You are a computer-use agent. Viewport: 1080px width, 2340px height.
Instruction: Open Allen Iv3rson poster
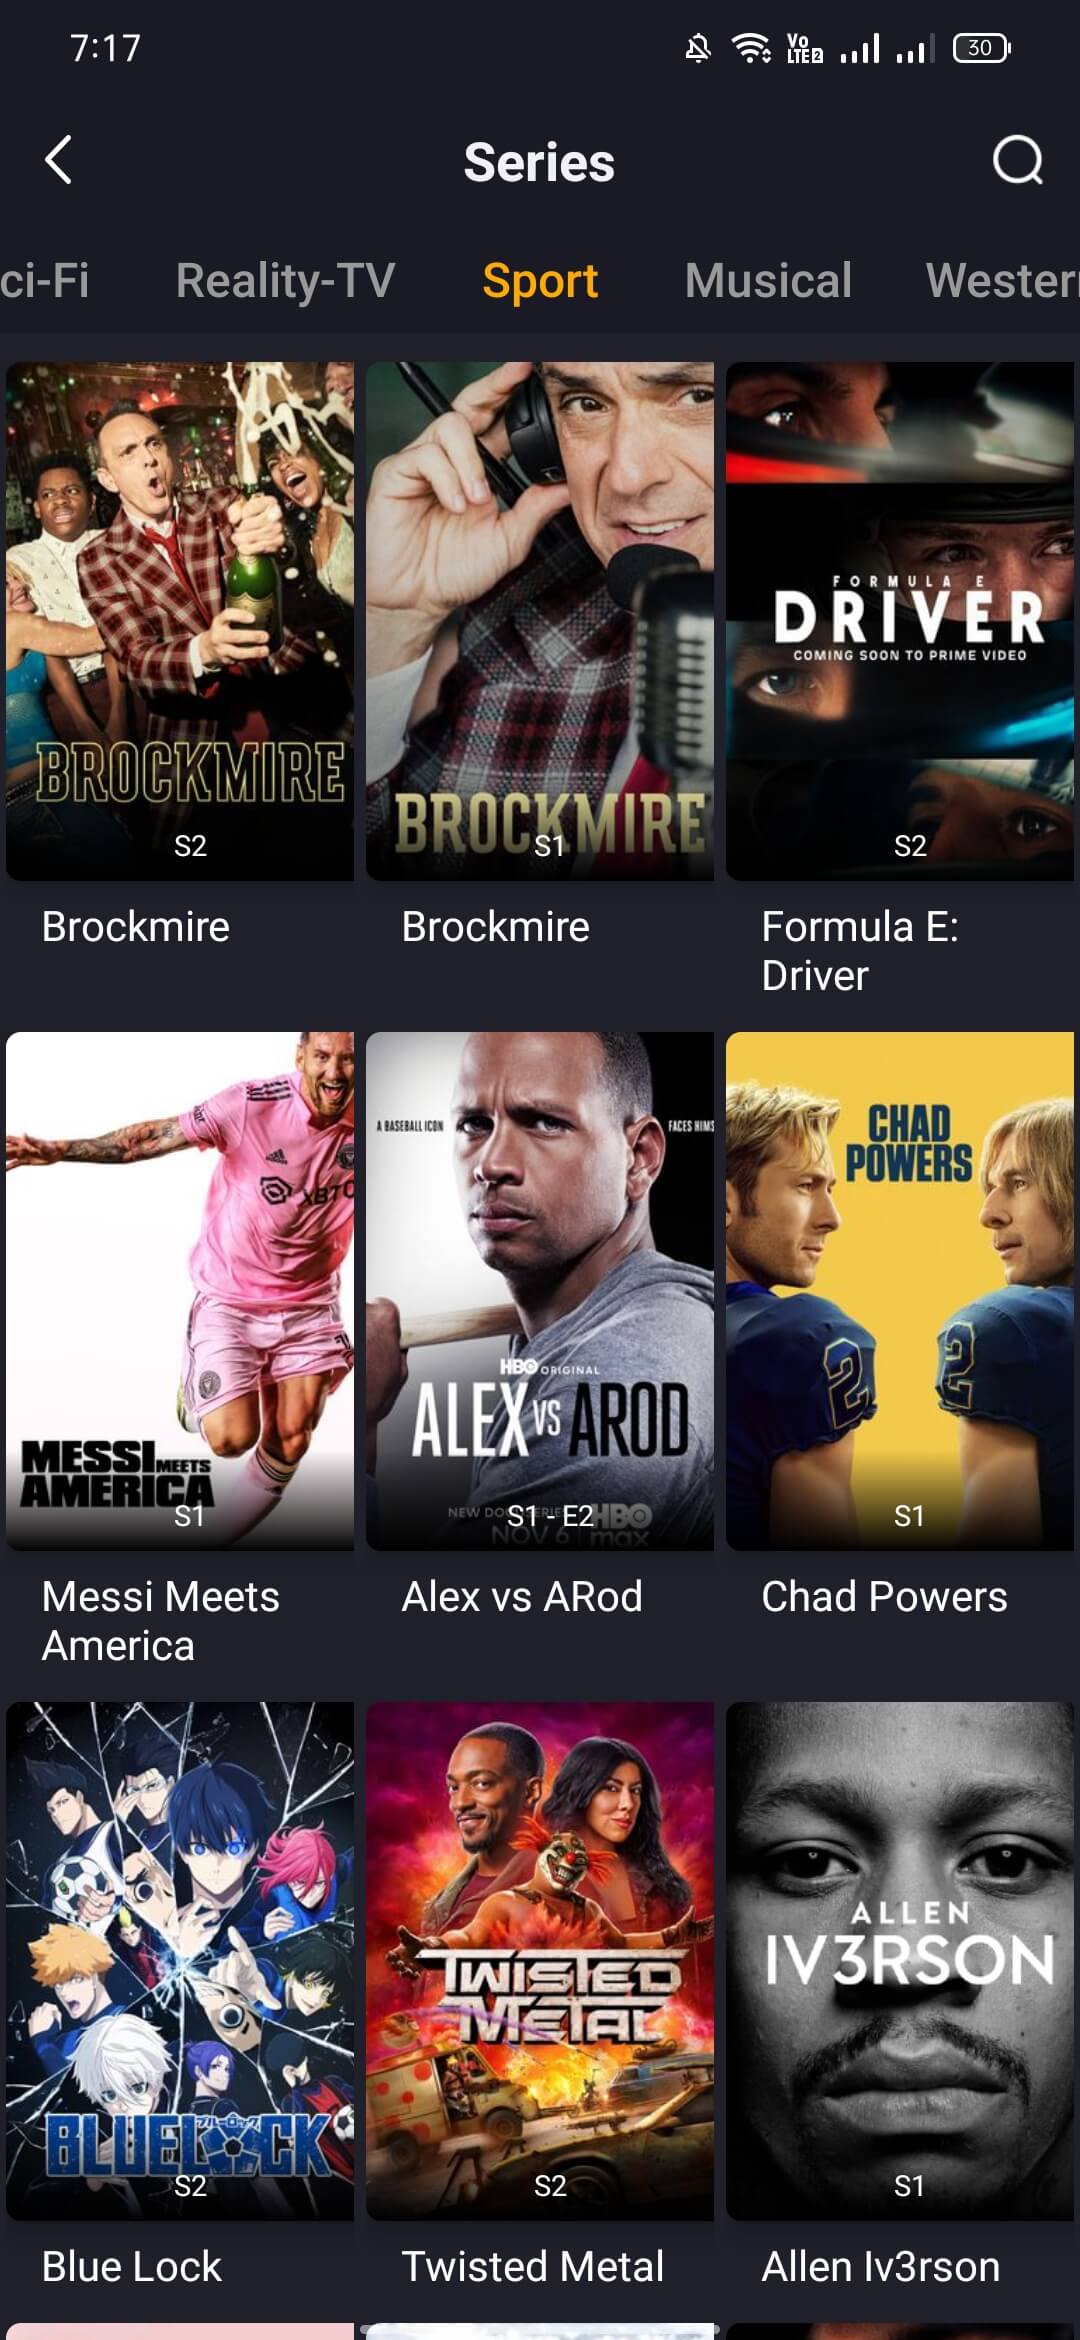[x=900, y=1961]
